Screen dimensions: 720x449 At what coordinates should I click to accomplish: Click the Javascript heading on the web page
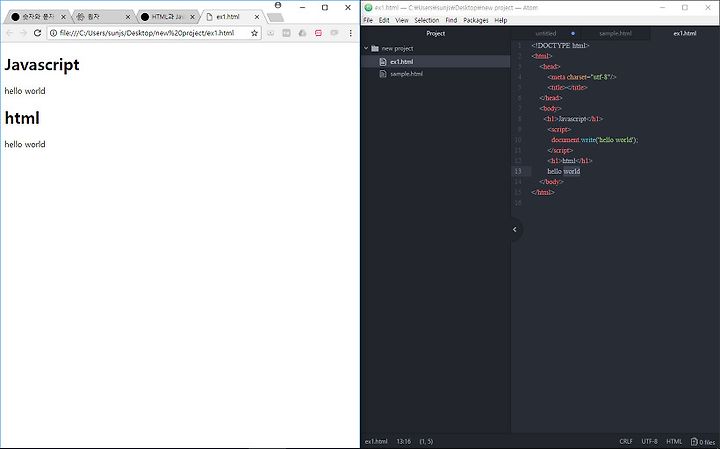[x=42, y=65]
